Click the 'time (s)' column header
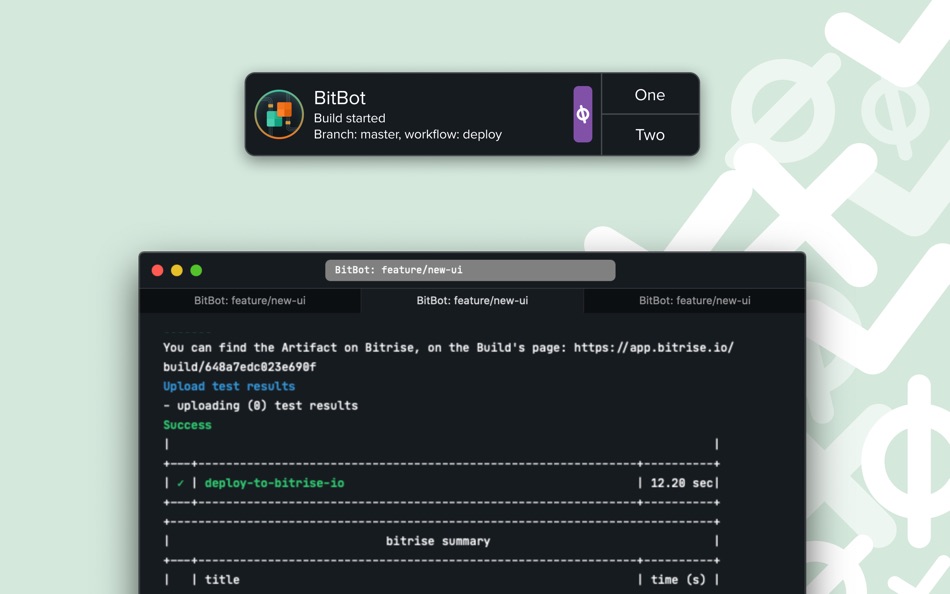 tap(678, 579)
